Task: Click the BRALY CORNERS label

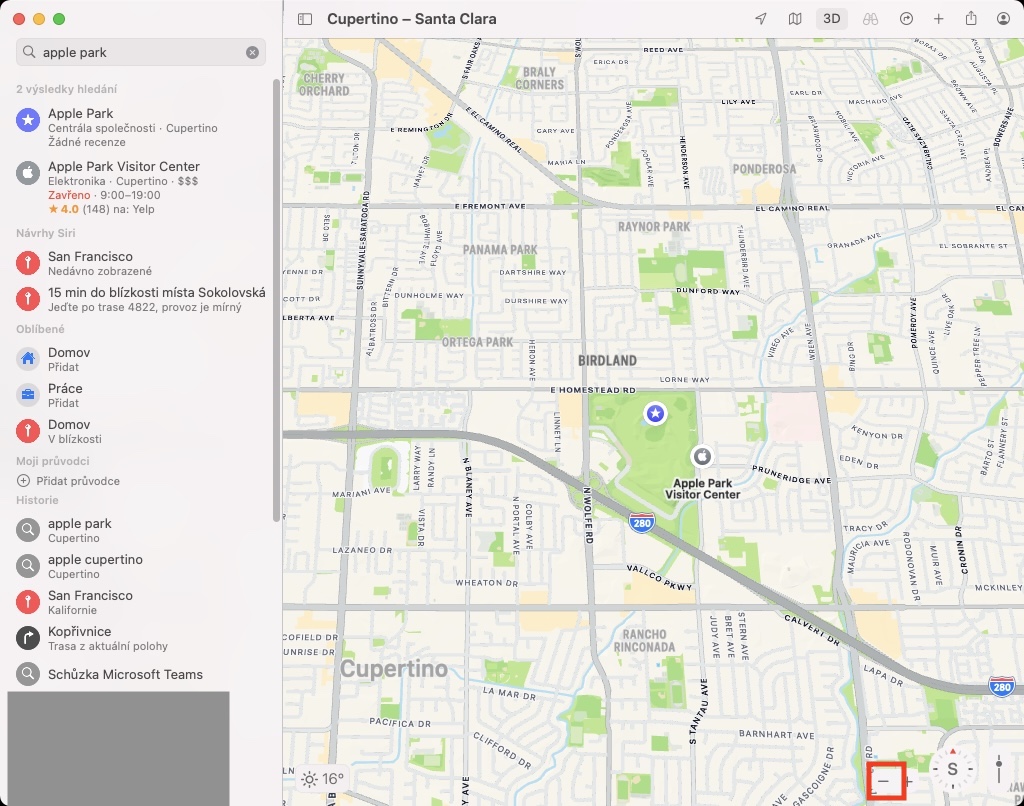Action: (539, 78)
